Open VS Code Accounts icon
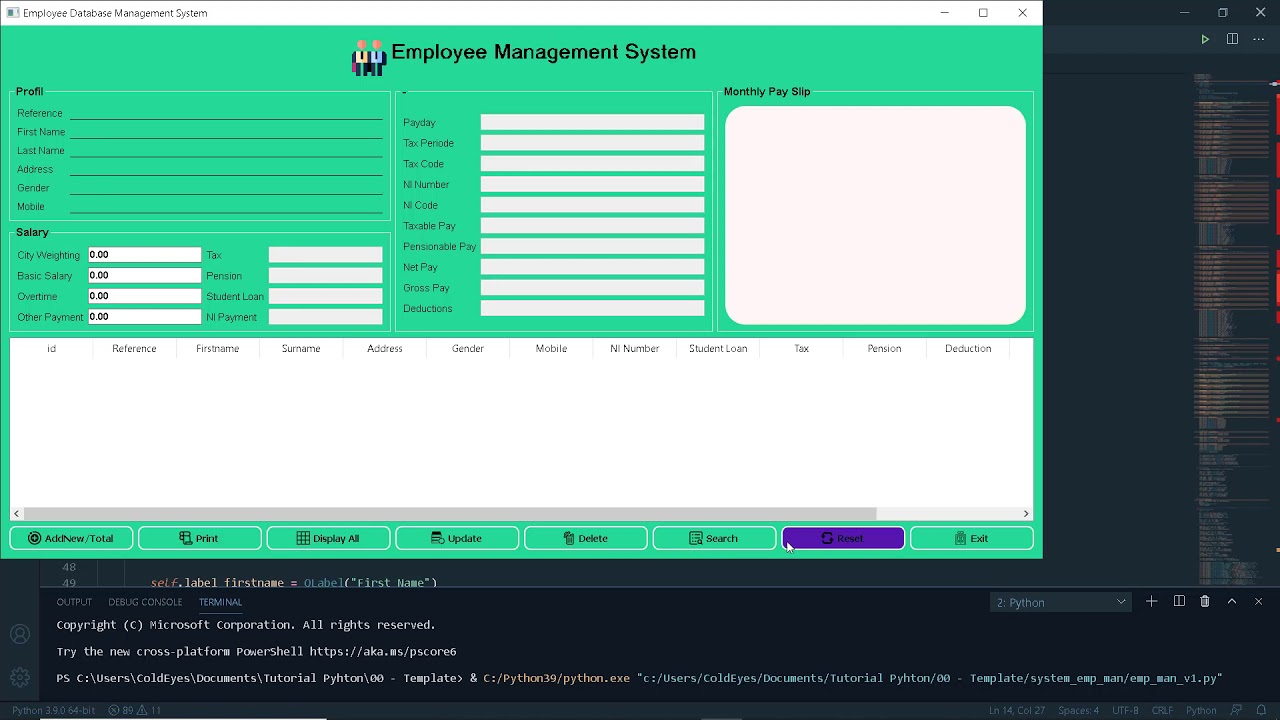1280x720 pixels. tap(20, 634)
